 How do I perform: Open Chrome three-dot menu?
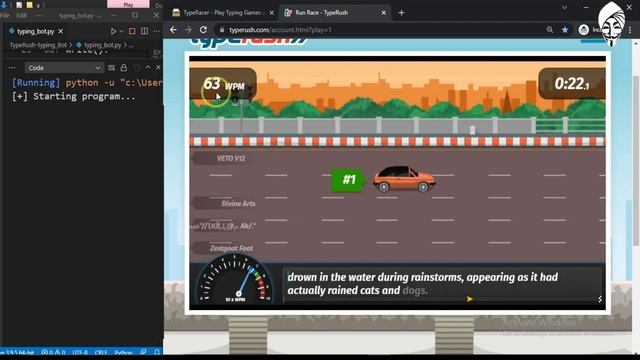point(630,30)
